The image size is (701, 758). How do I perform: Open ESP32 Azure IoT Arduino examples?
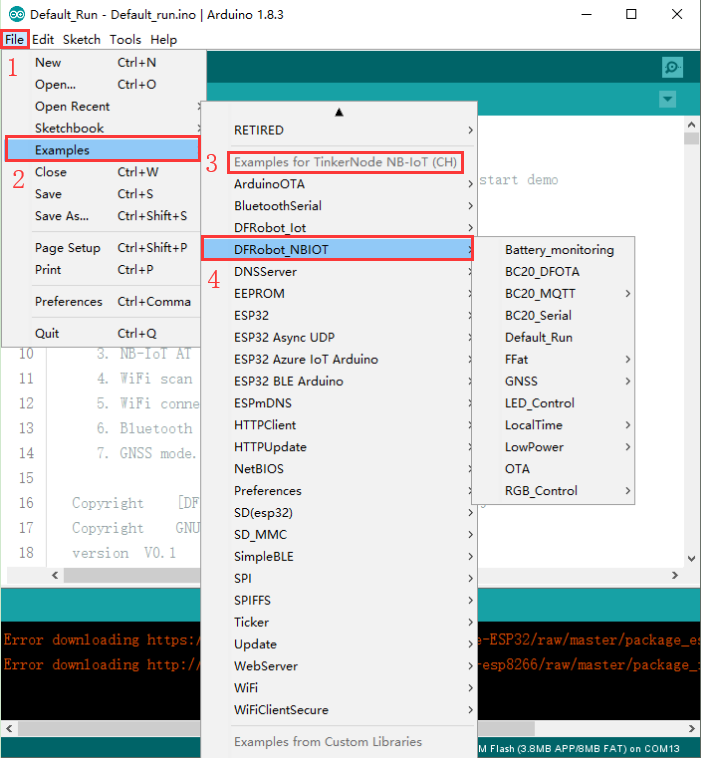pyautogui.click(x=339, y=359)
